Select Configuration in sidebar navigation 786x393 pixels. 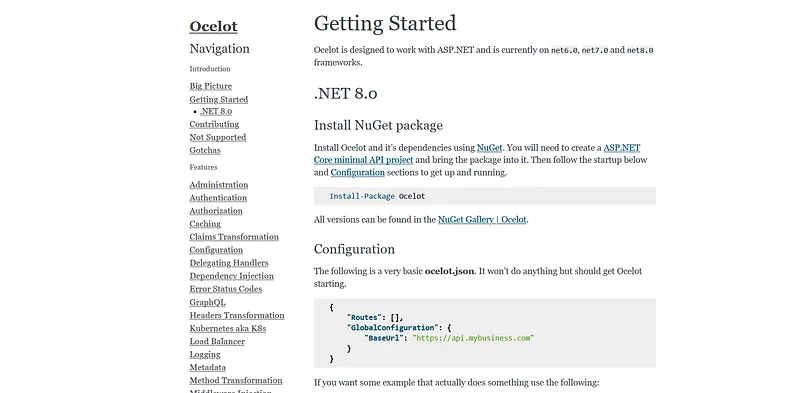pos(216,250)
